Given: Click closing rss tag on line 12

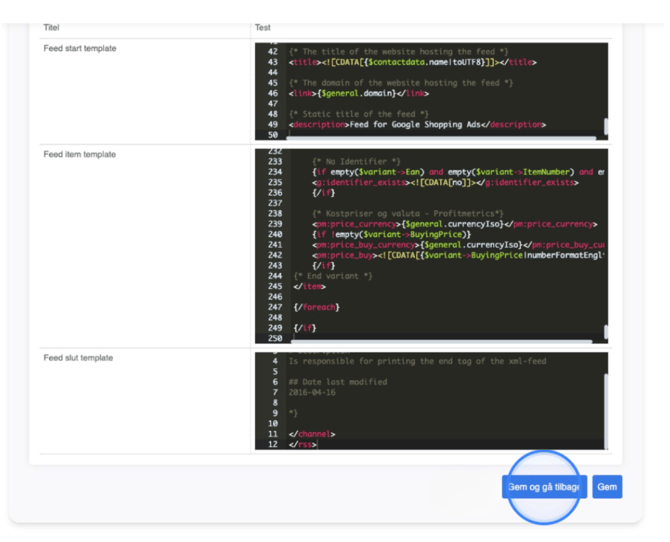Looking at the screenshot, I should click(x=302, y=445).
